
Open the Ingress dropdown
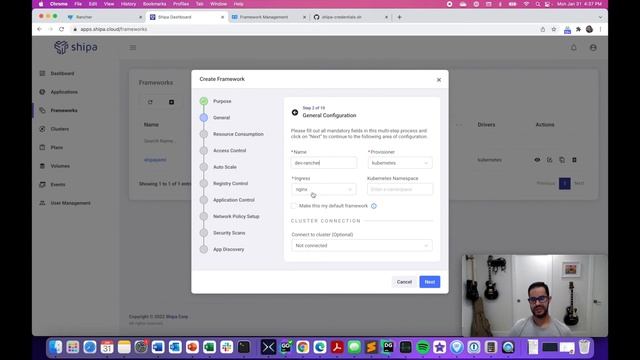pyautogui.click(x=324, y=189)
